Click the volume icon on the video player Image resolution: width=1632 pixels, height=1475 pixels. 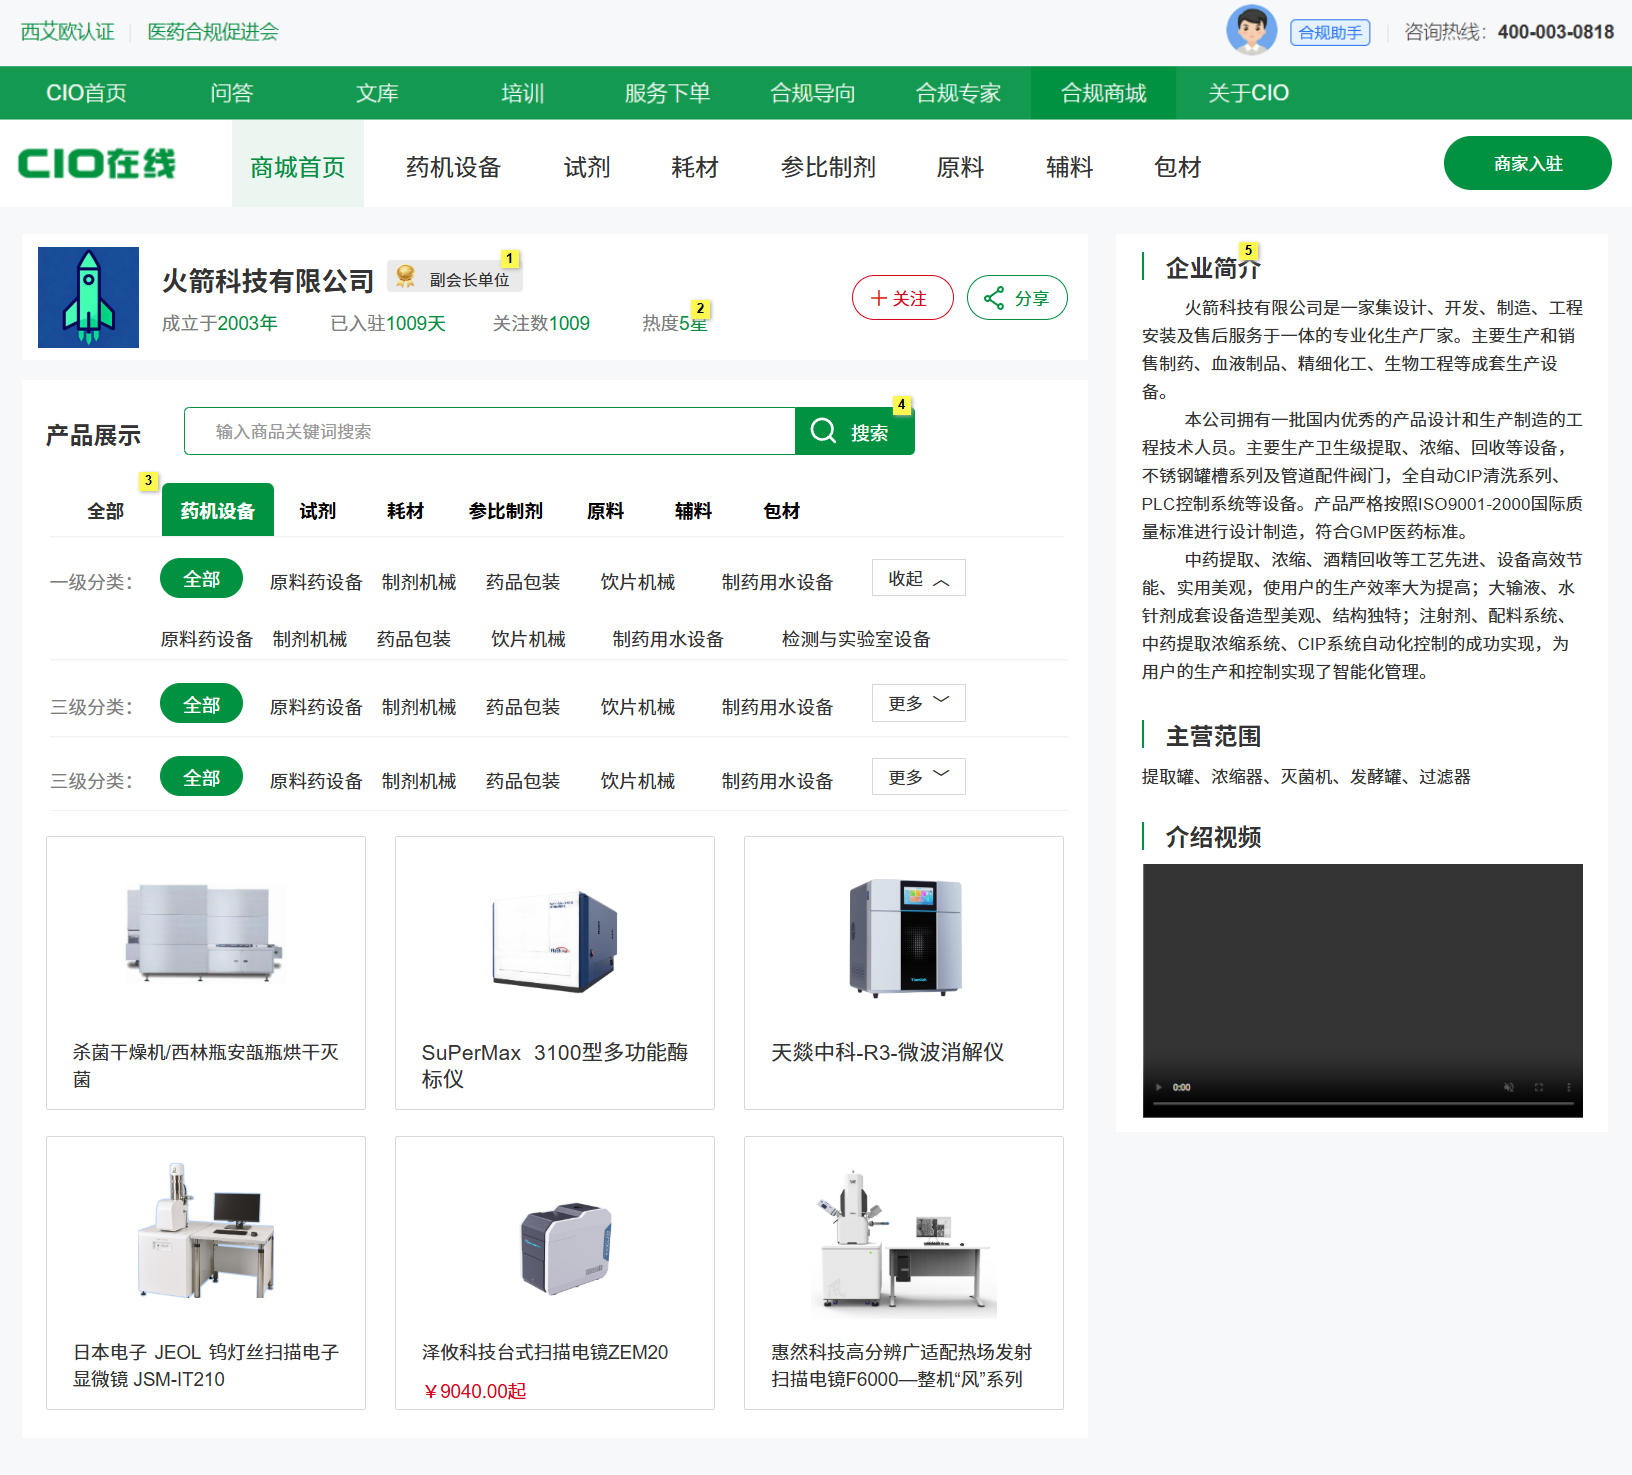pyautogui.click(x=1508, y=1087)
